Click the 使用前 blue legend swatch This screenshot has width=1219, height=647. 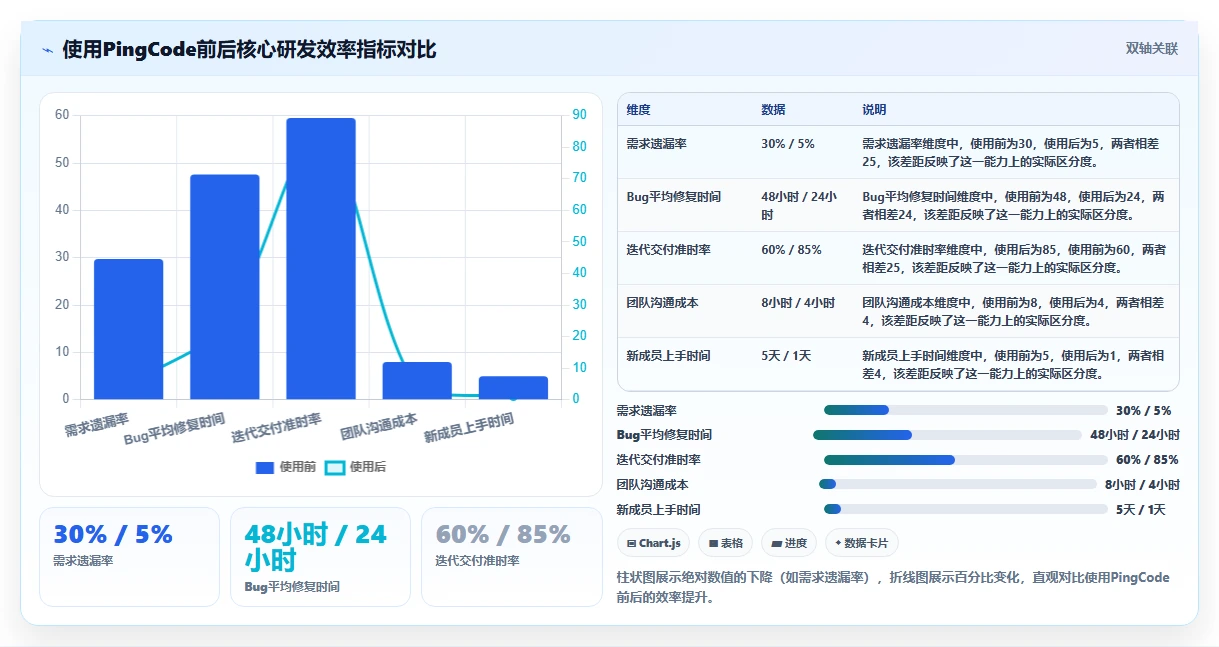tap(265, 467)
